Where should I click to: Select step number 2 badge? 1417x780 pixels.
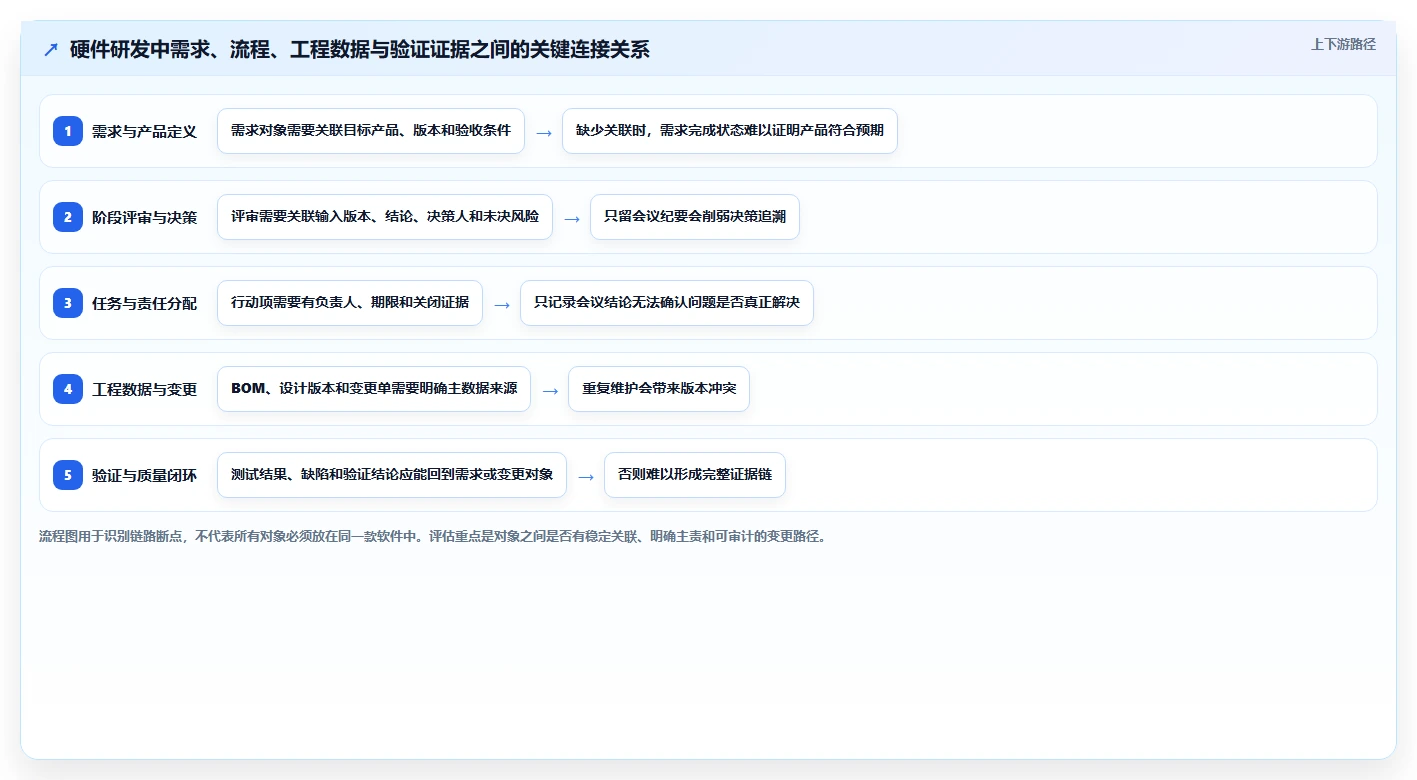(x=68, y=217)
